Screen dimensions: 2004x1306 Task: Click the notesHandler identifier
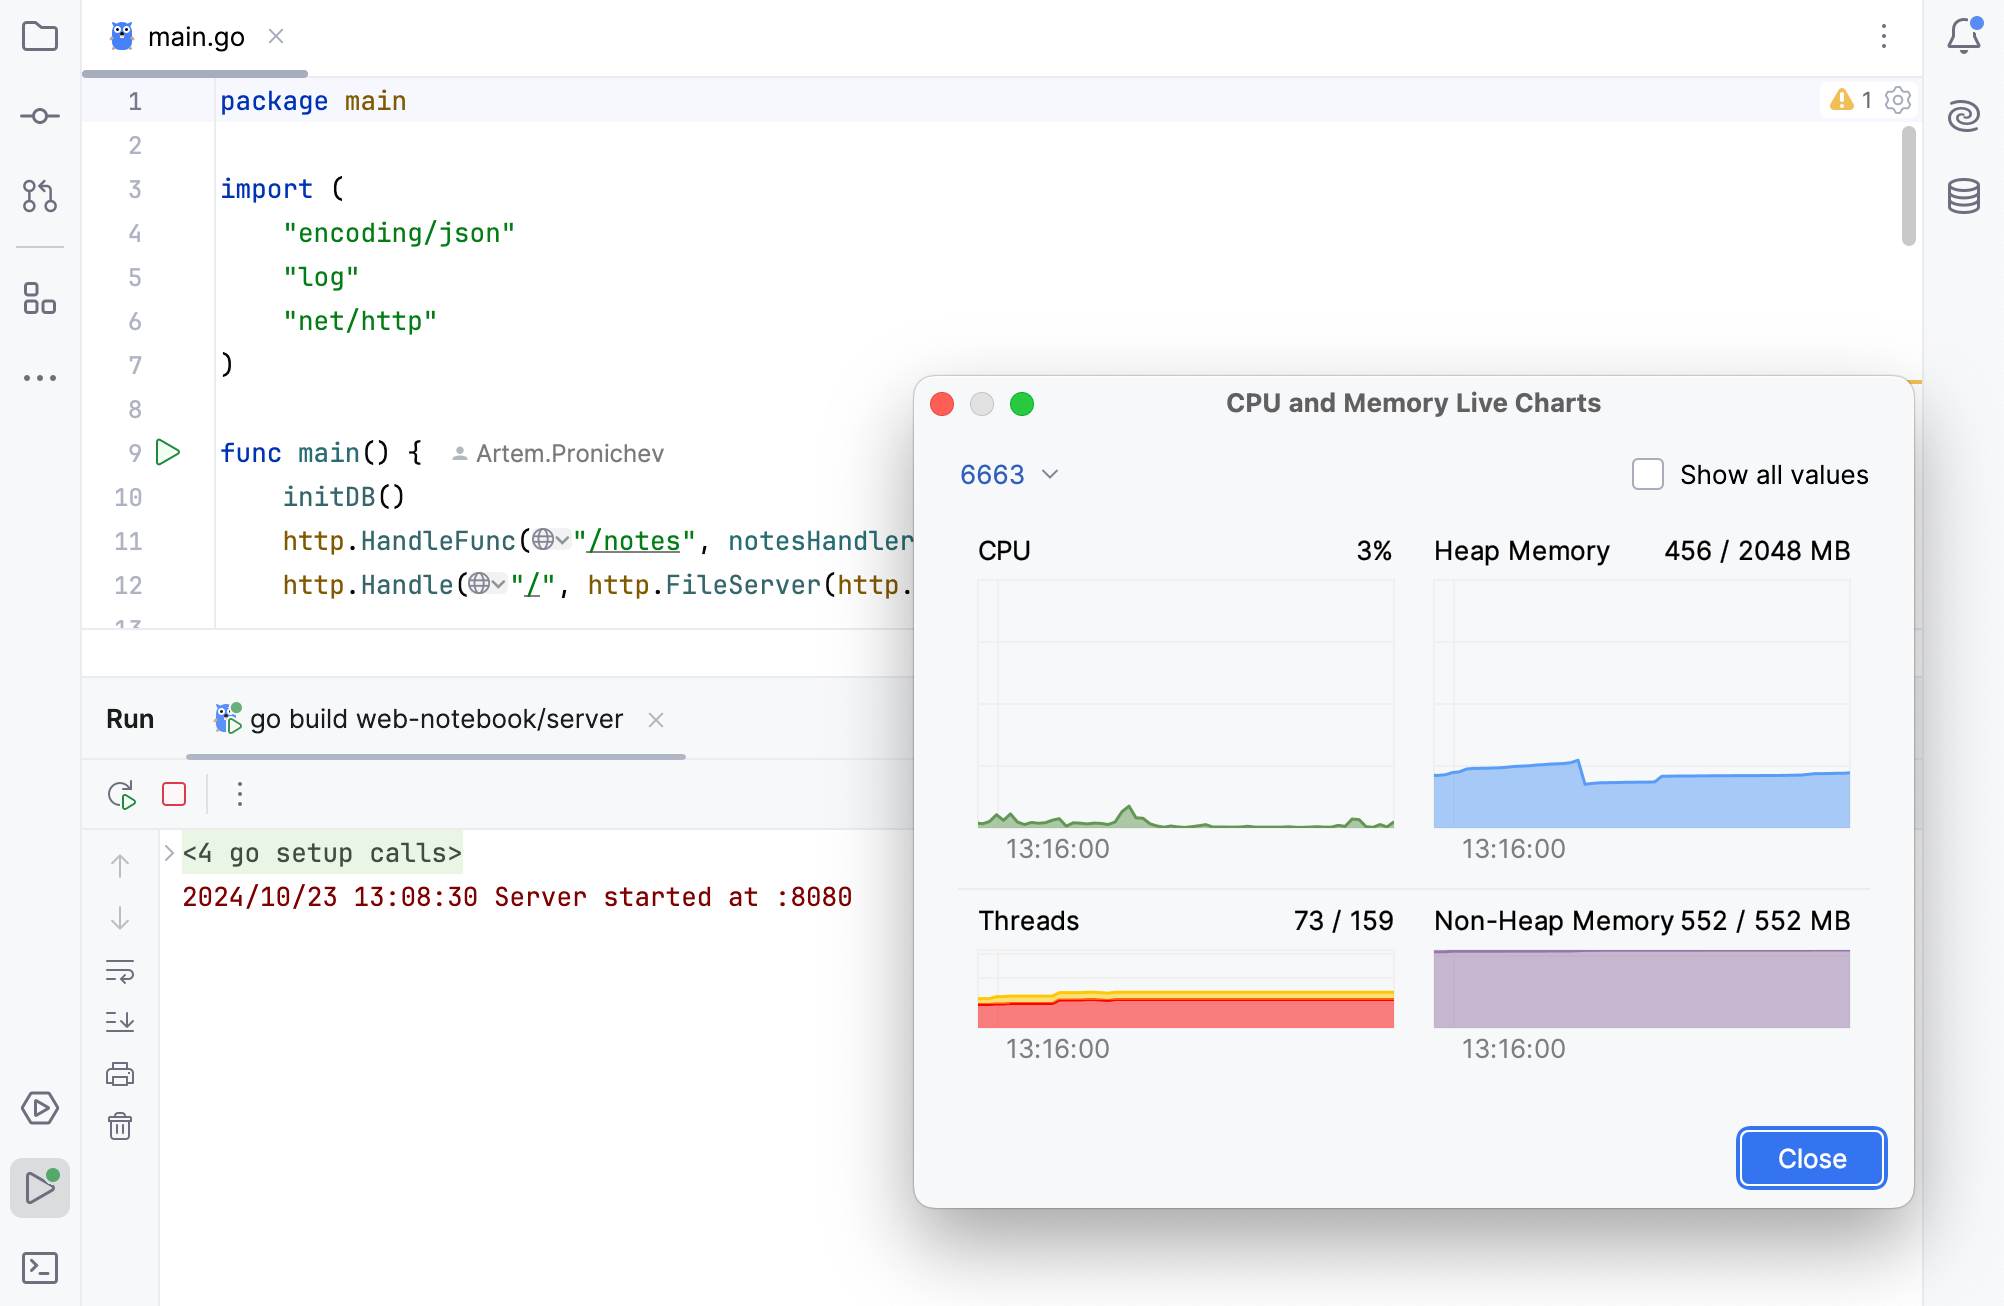click(820, 541)
